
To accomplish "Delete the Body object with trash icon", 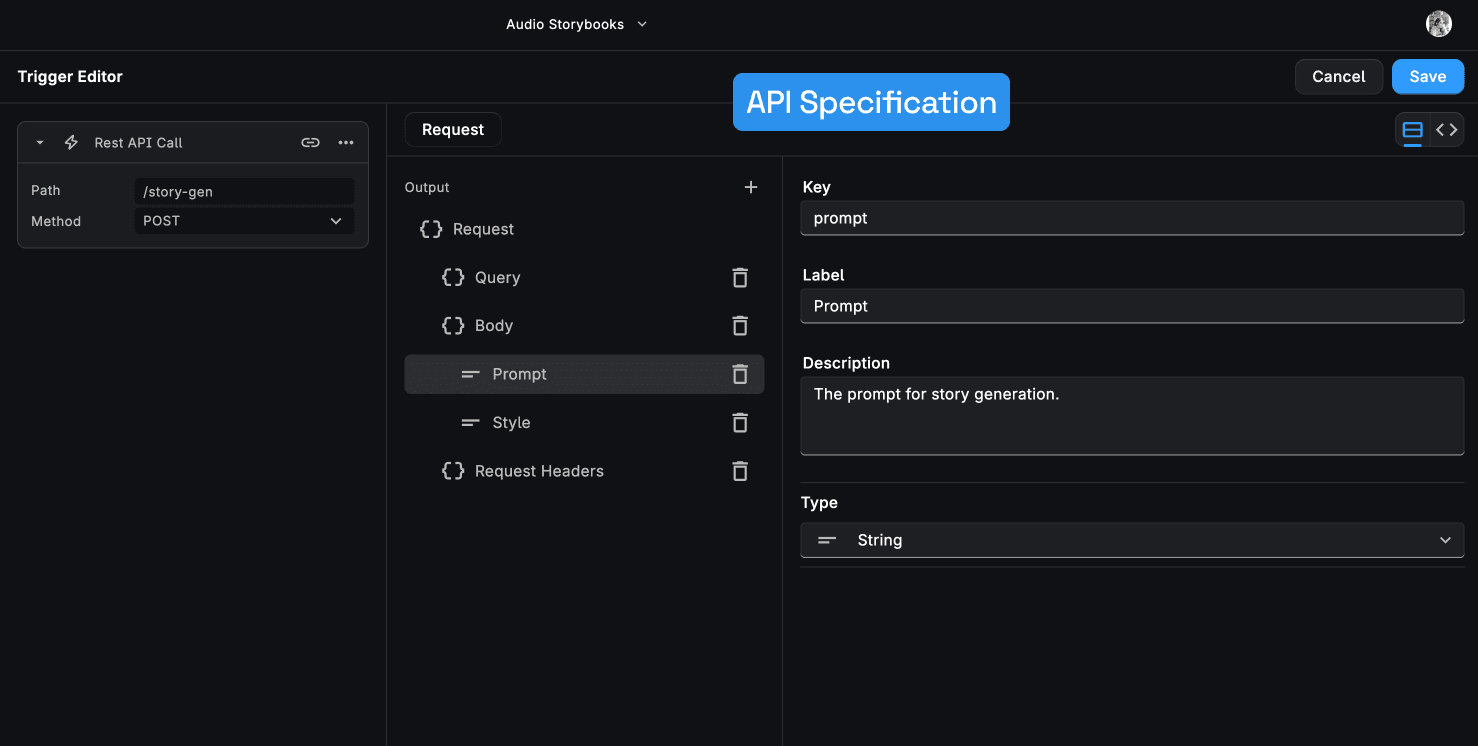I will (740, 326).
